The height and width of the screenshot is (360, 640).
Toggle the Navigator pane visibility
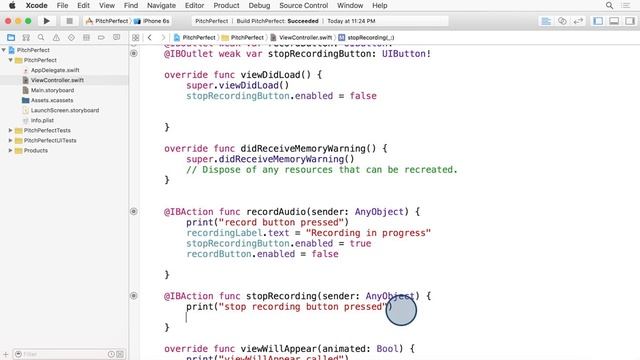(598, 21)
